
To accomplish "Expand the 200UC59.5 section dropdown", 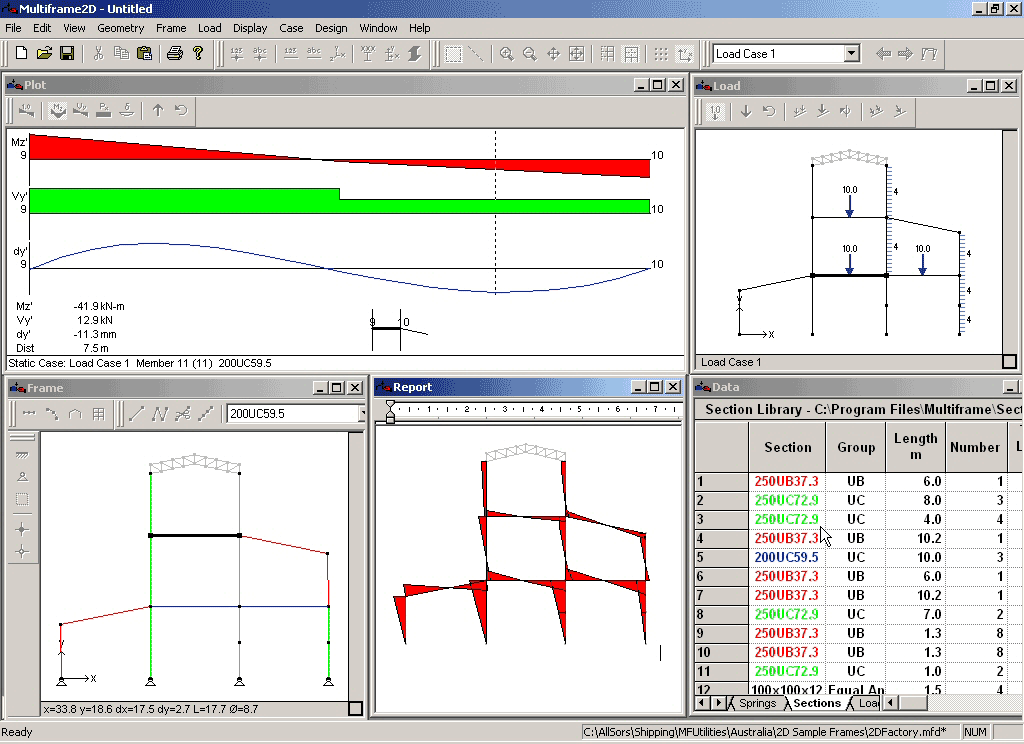I will [x=362, y=413].
